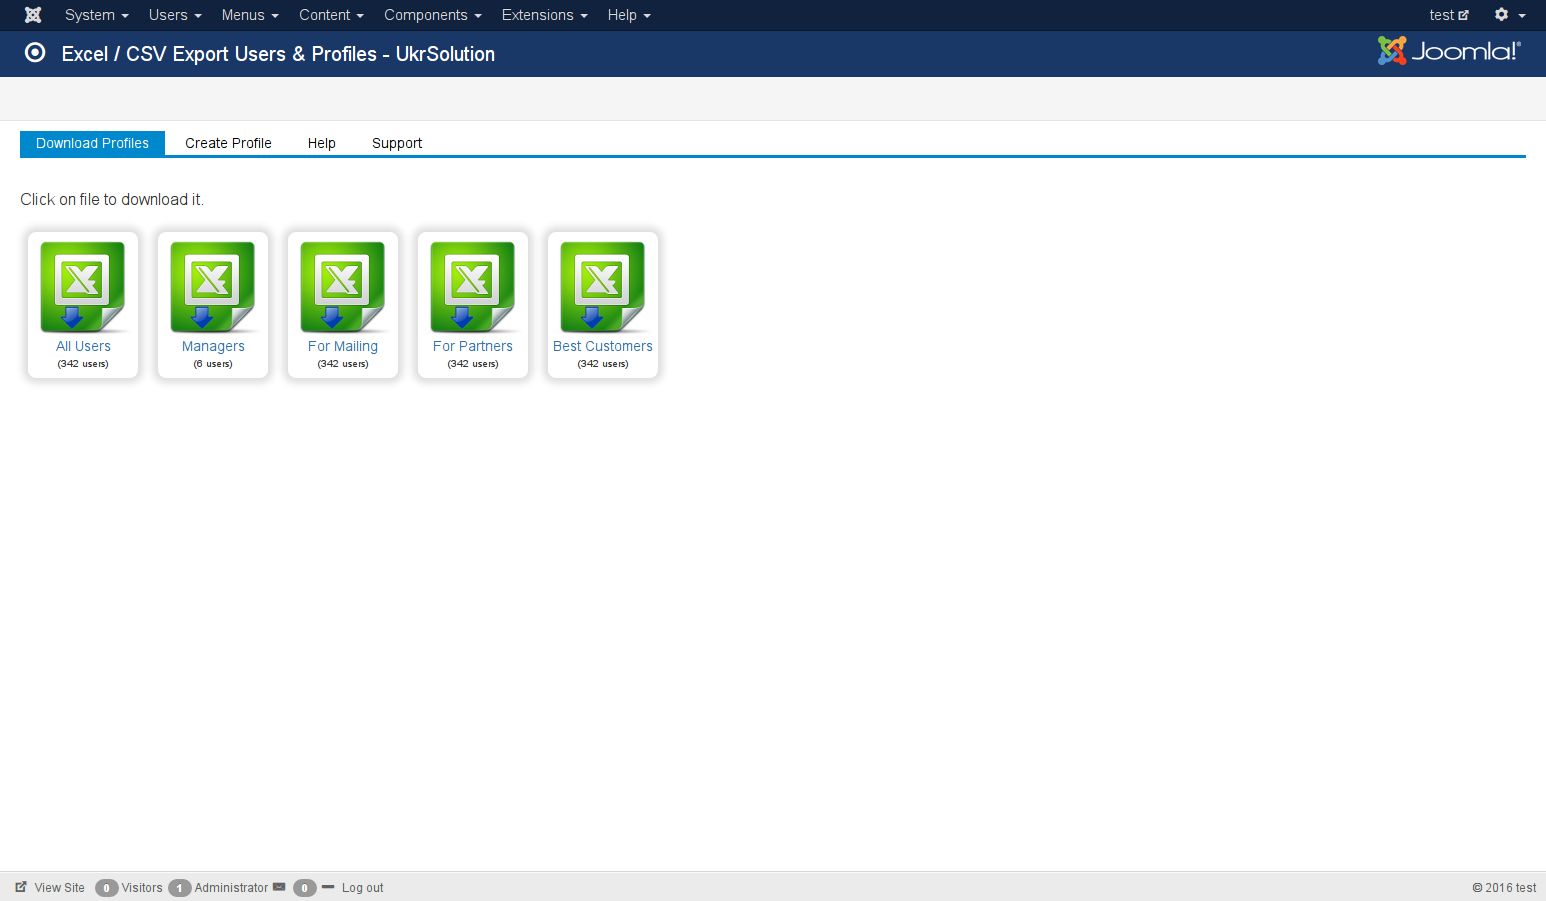This screenshot has height=901, width=1546.
Task: Click the Joomla icon in the top menu bar
Action: coord(33,15)
